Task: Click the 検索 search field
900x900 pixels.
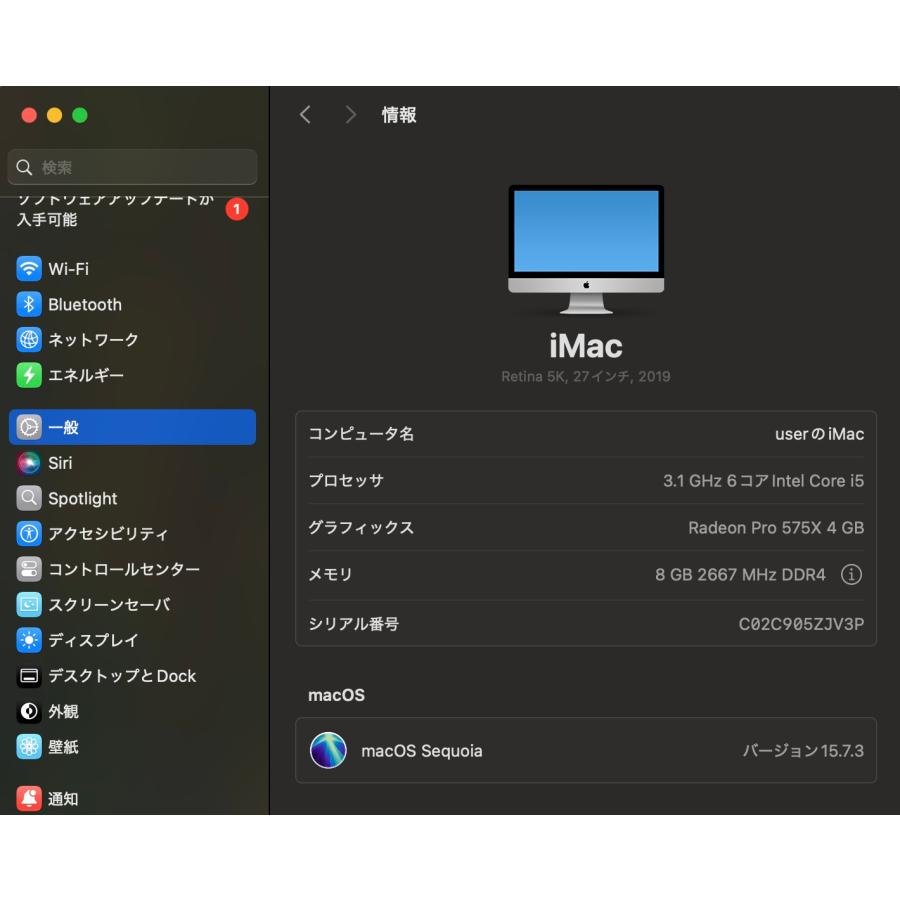Action: (133, 167)
